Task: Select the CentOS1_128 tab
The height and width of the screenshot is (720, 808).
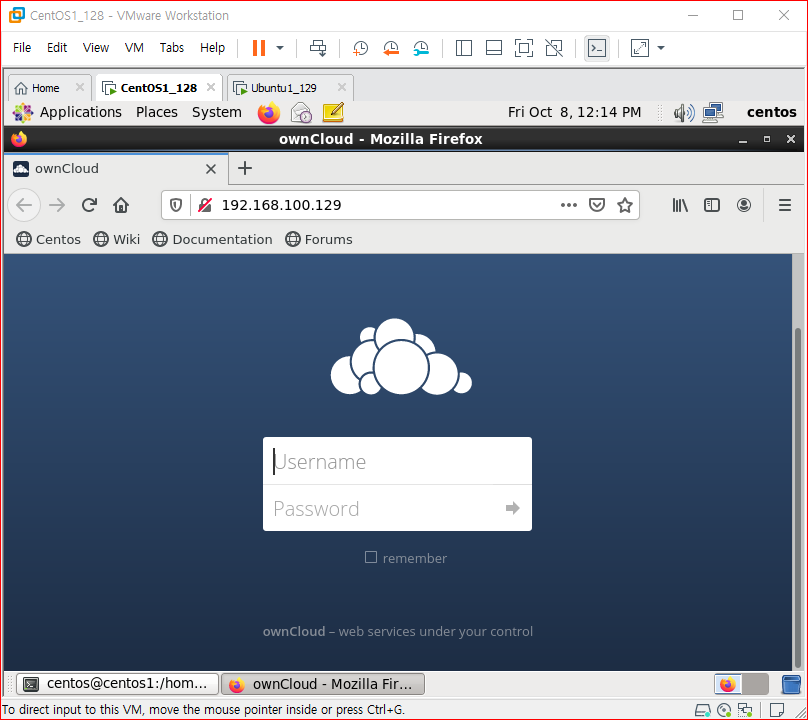Action: point(158,88)
